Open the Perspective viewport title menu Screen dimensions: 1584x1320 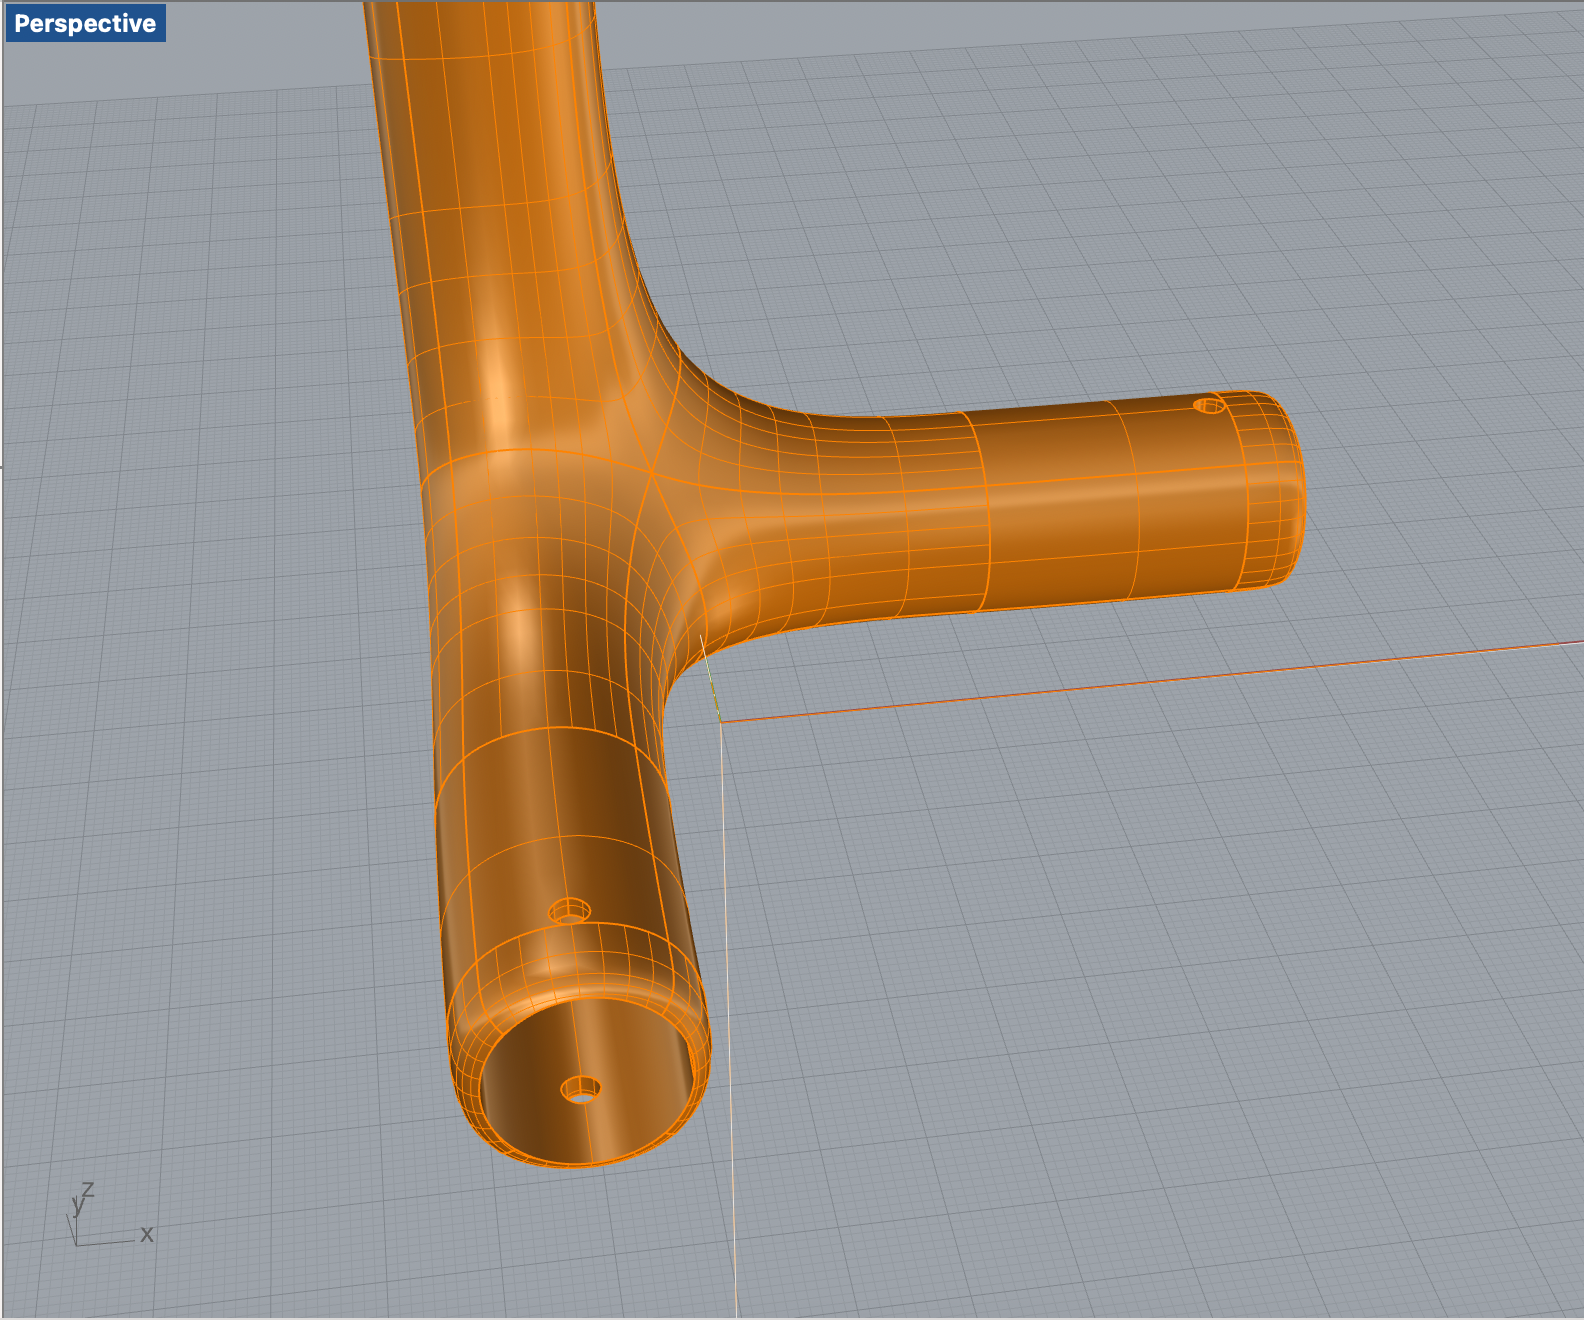coord(85,23)
